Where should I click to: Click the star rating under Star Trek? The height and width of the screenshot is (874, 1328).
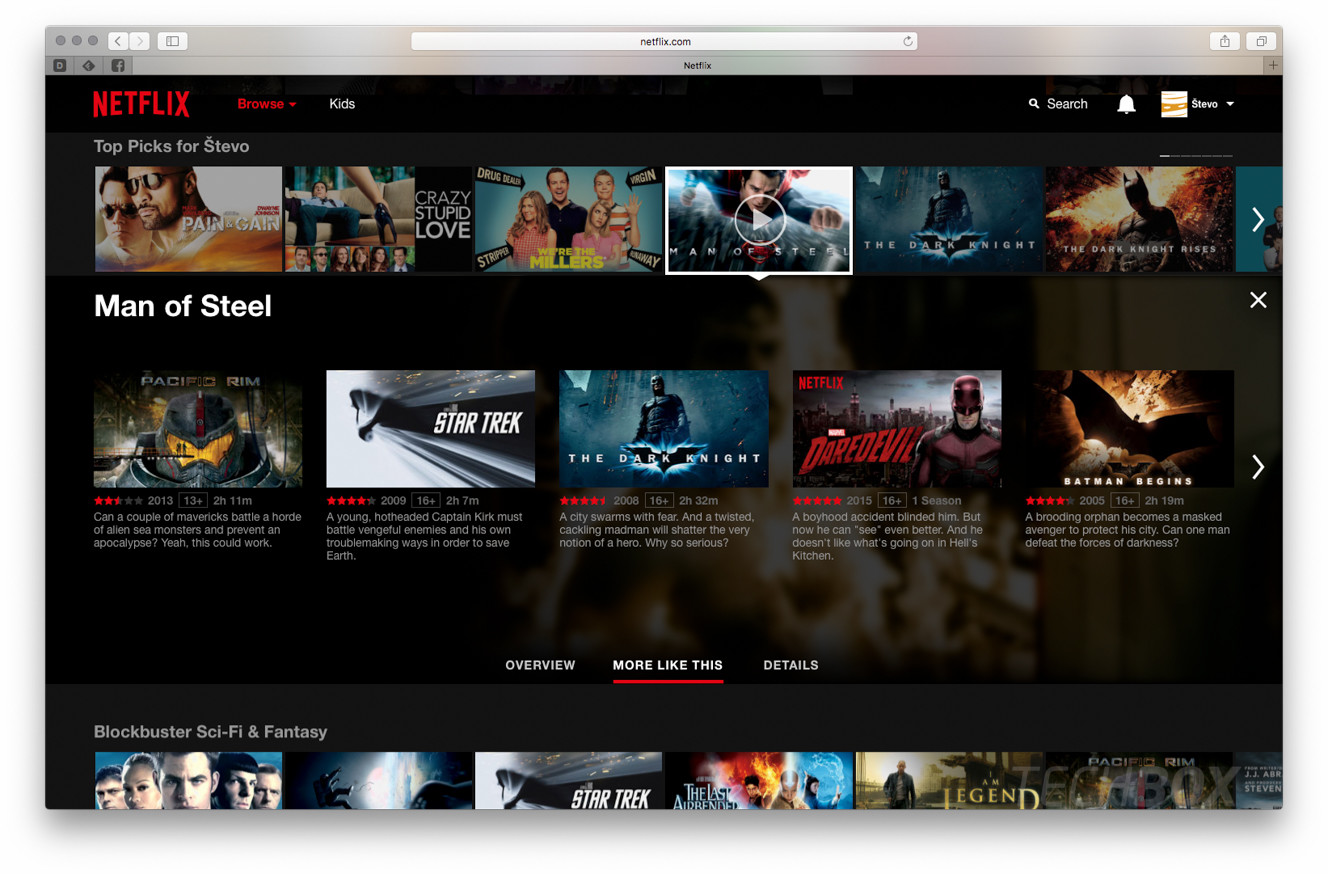click(352, 500)
